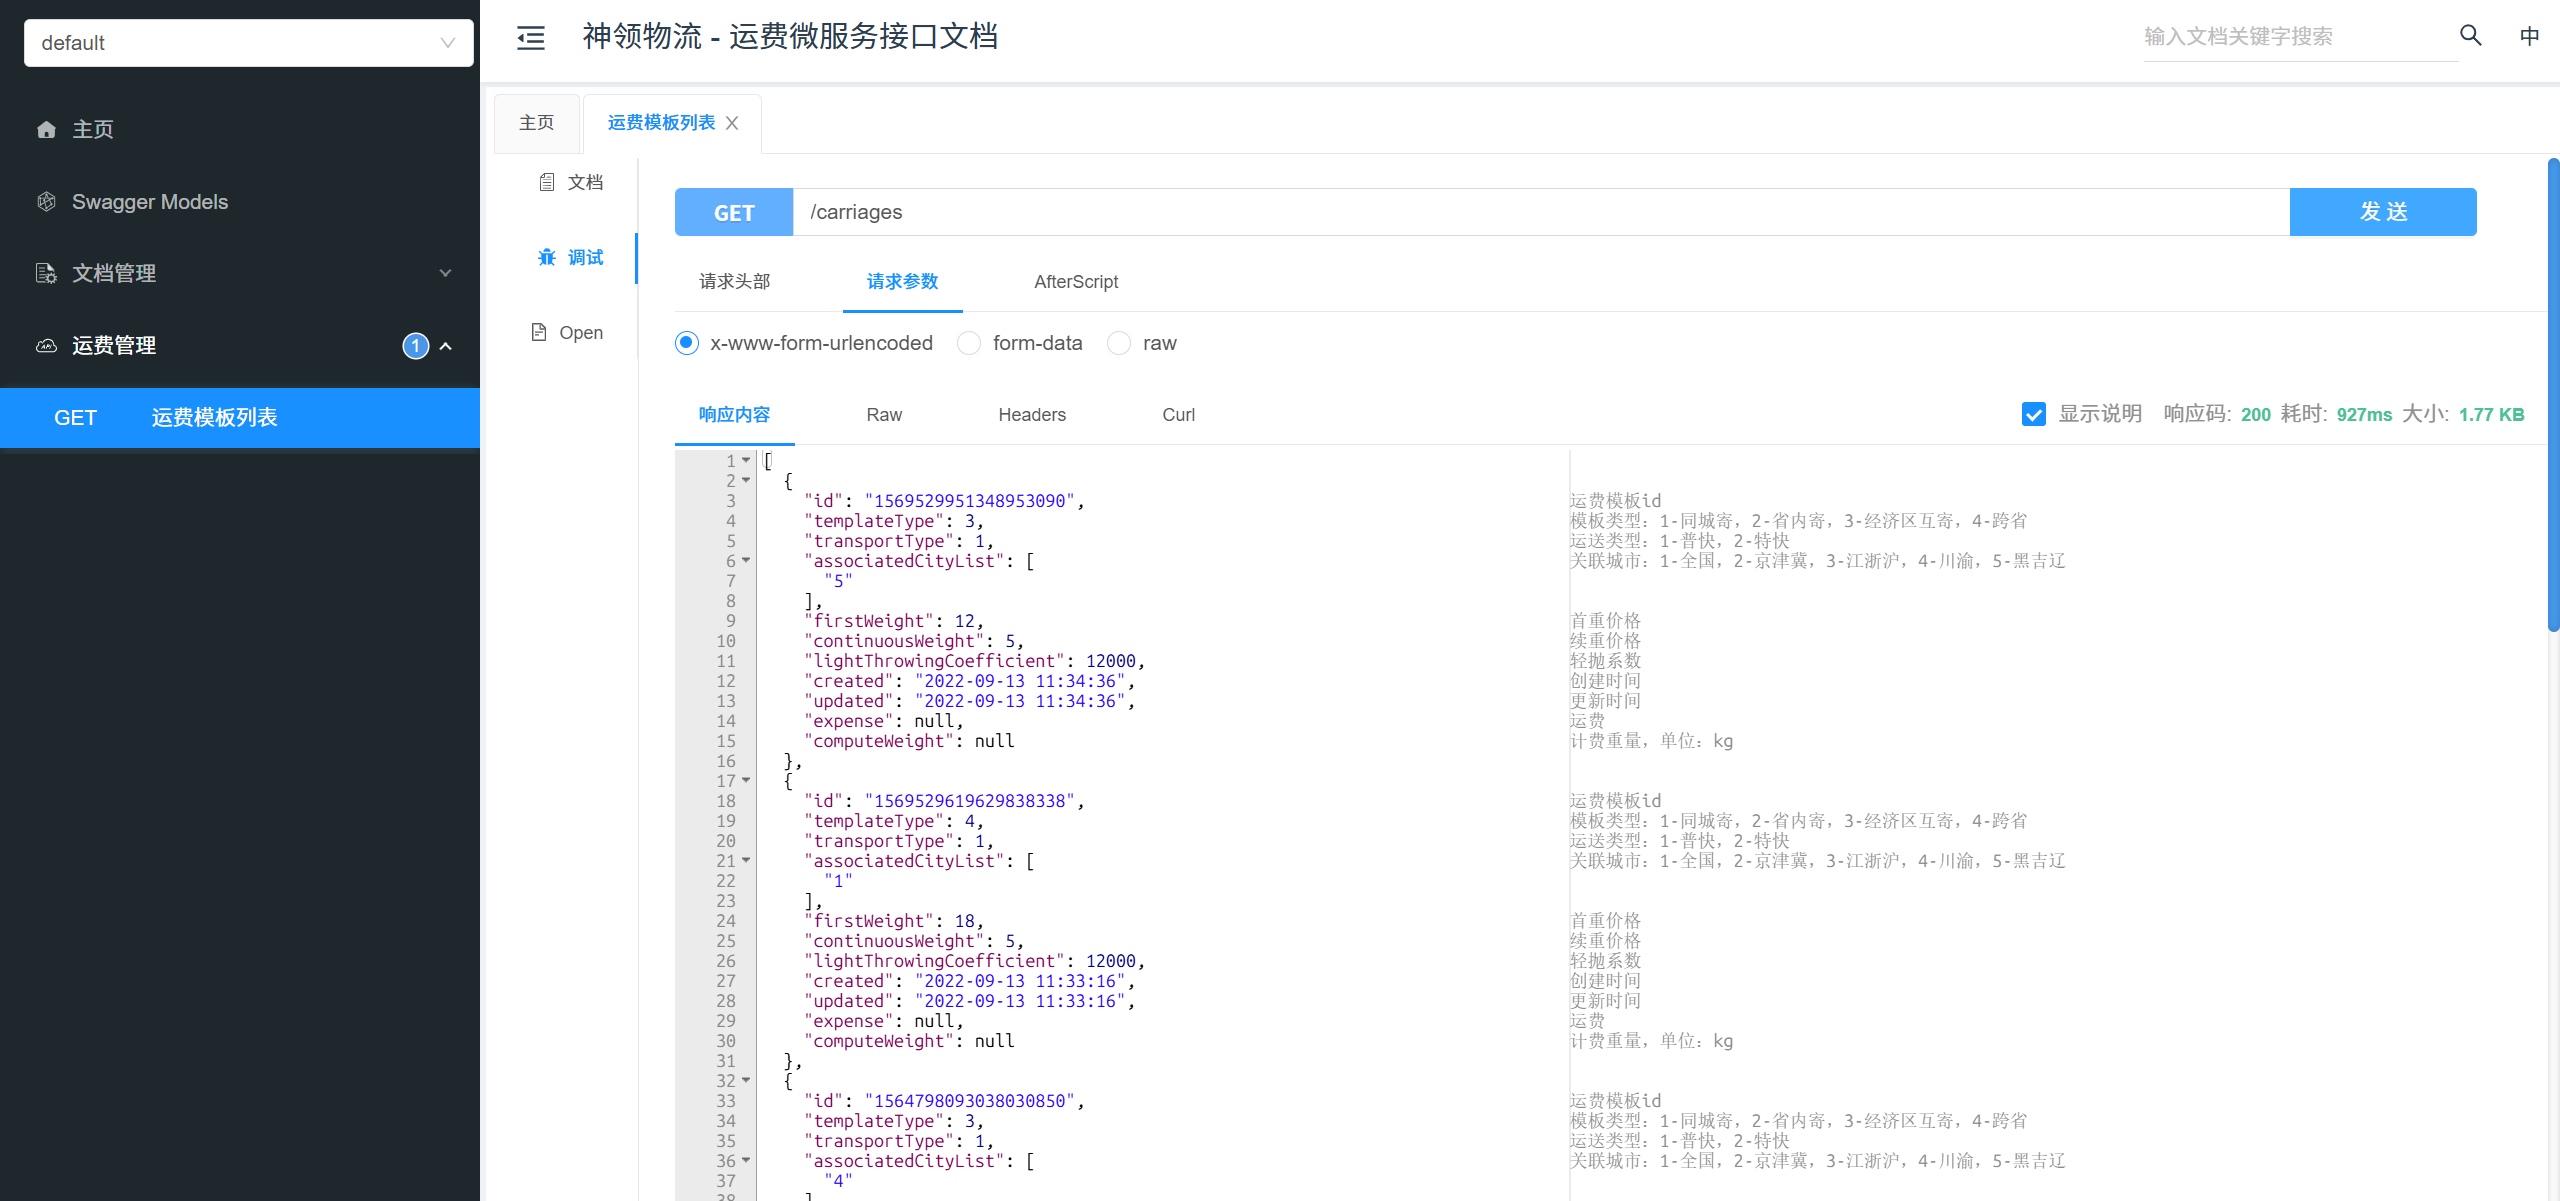2560x1201 pixels.
Task: Click the sidebar collapse menu icon
Action: click(x=530, y=38)
